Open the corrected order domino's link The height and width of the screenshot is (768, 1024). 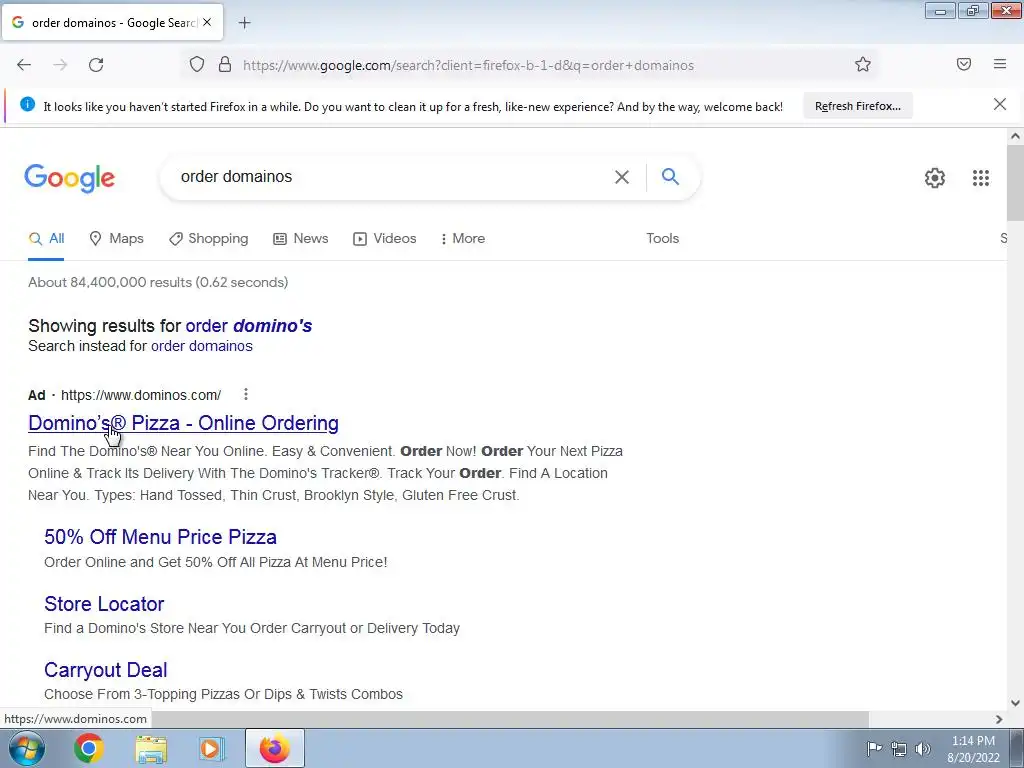(249, 326)
